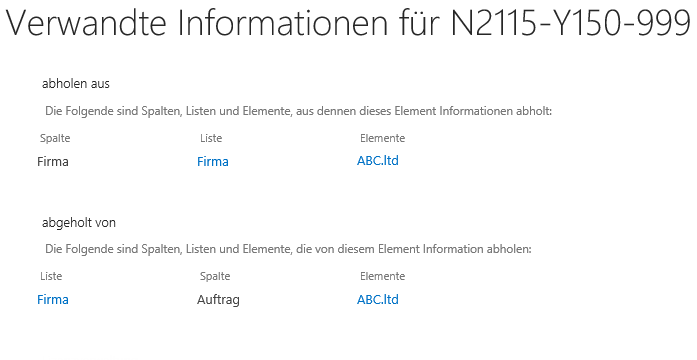This screenshot has width=697, height=360.
Task: Click description text ending with 'Information abholen:'
Action: [288, 249]
